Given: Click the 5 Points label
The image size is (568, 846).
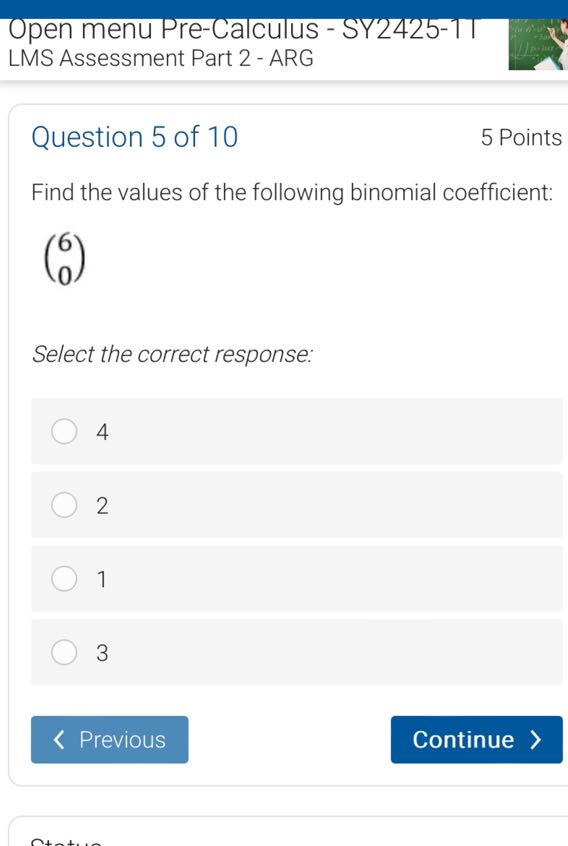Looking at the screenshot, I should [x=522, y=138].
